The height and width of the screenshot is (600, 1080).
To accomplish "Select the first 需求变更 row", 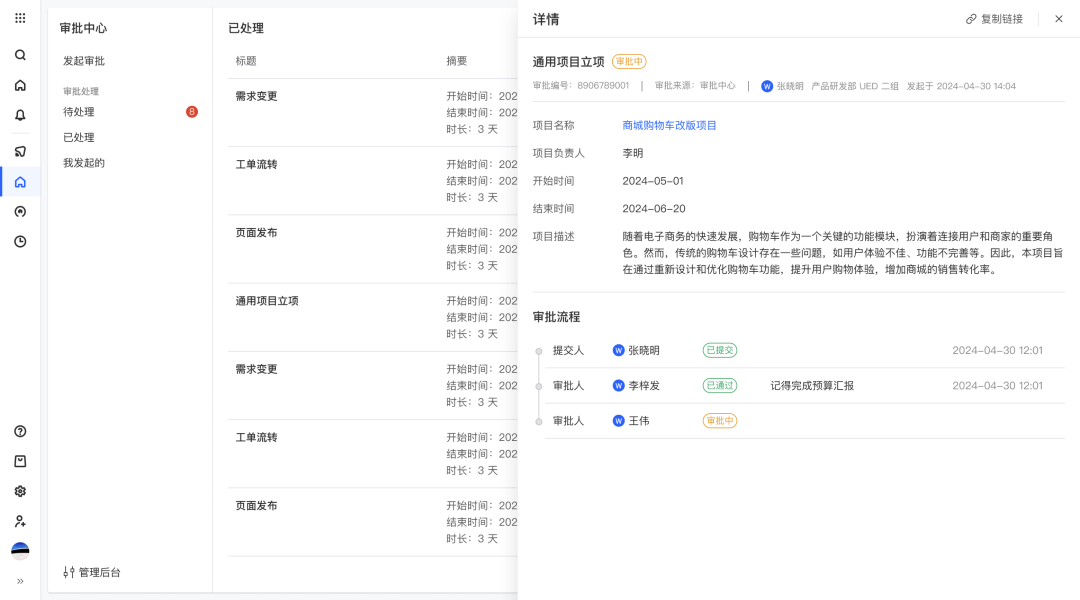I will (x=257, y=96).
